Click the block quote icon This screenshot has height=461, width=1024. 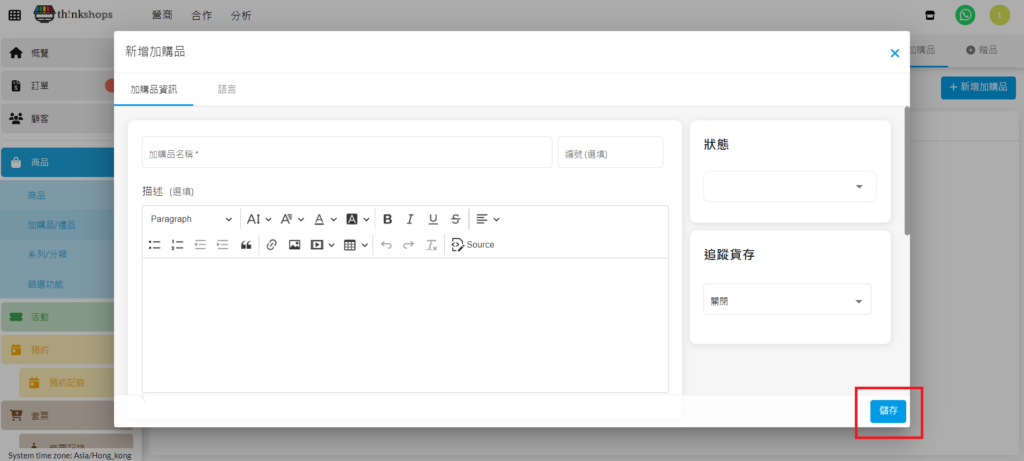click(x=246, y=245)
